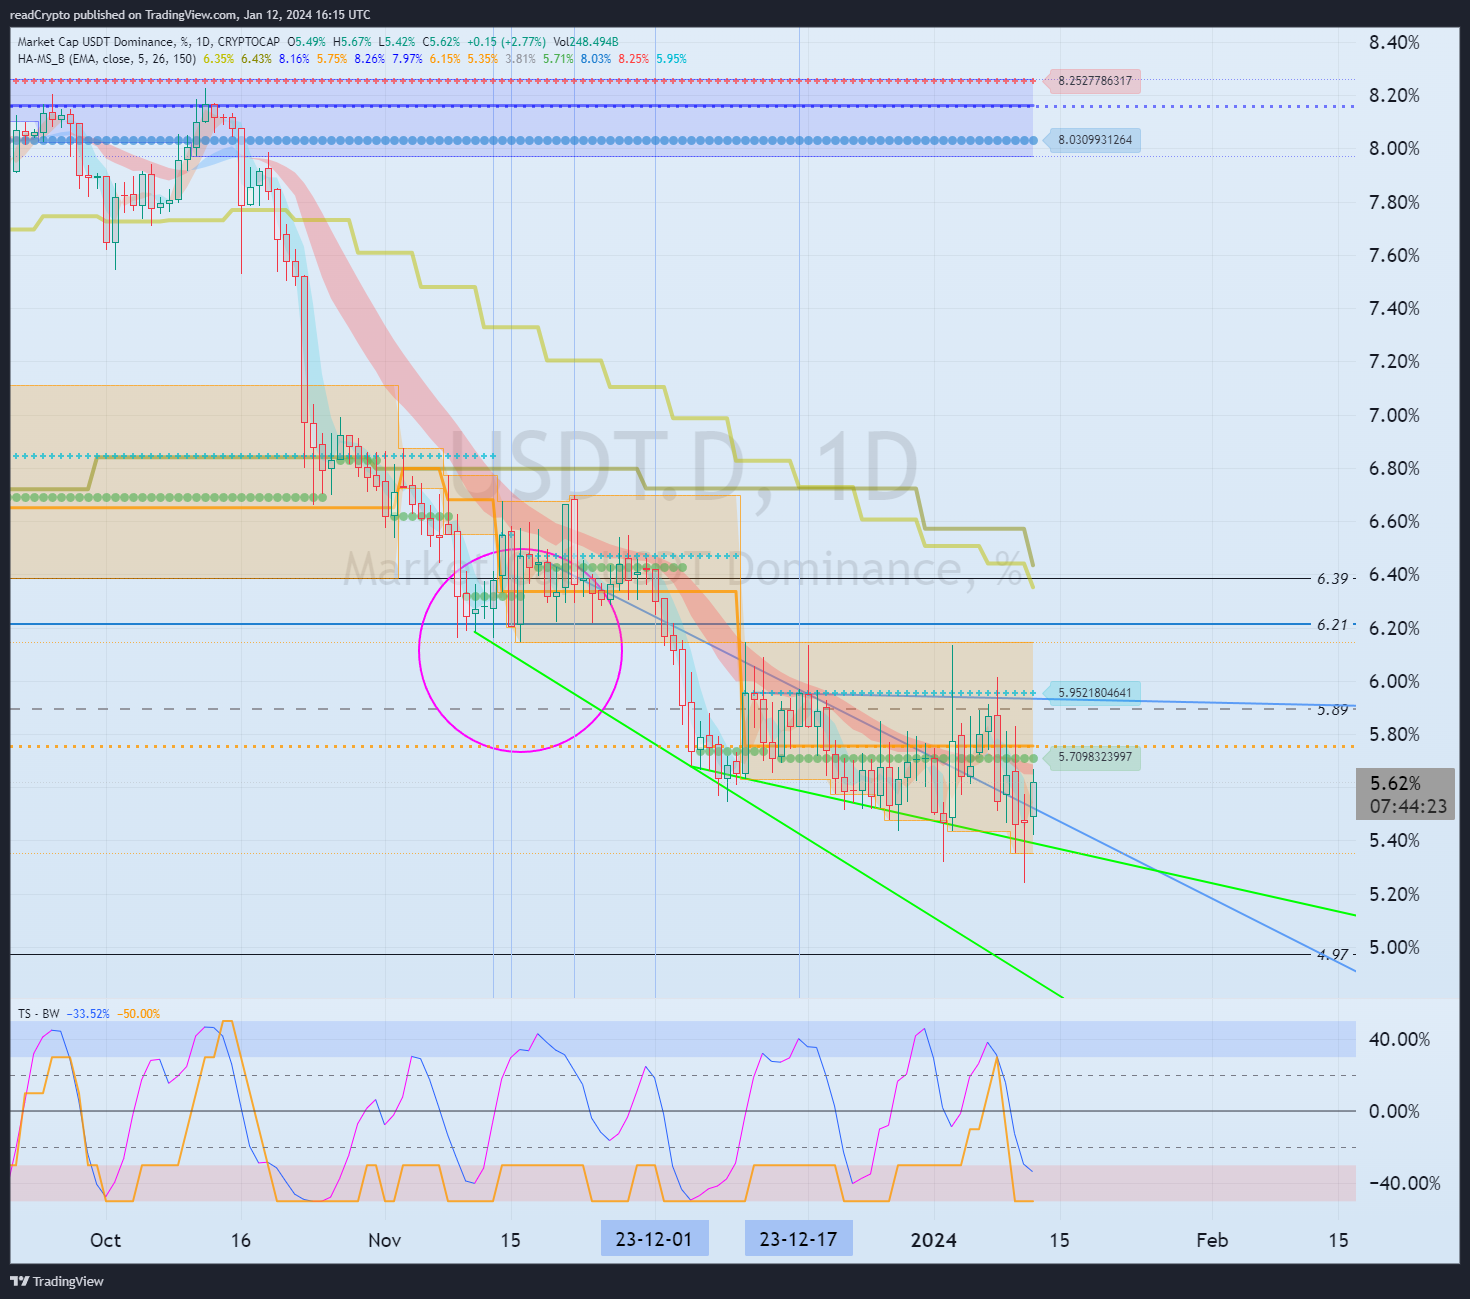The height and width of the screenshot is (1299, 1470).
Task: Click 5.20% on the price axis
Action: (1394, 894)
